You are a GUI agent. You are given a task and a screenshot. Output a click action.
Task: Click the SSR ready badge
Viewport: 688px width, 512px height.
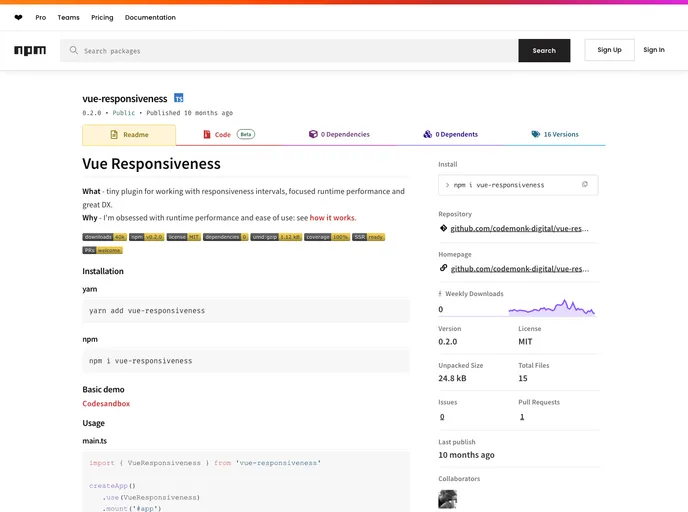click(369, 237)
